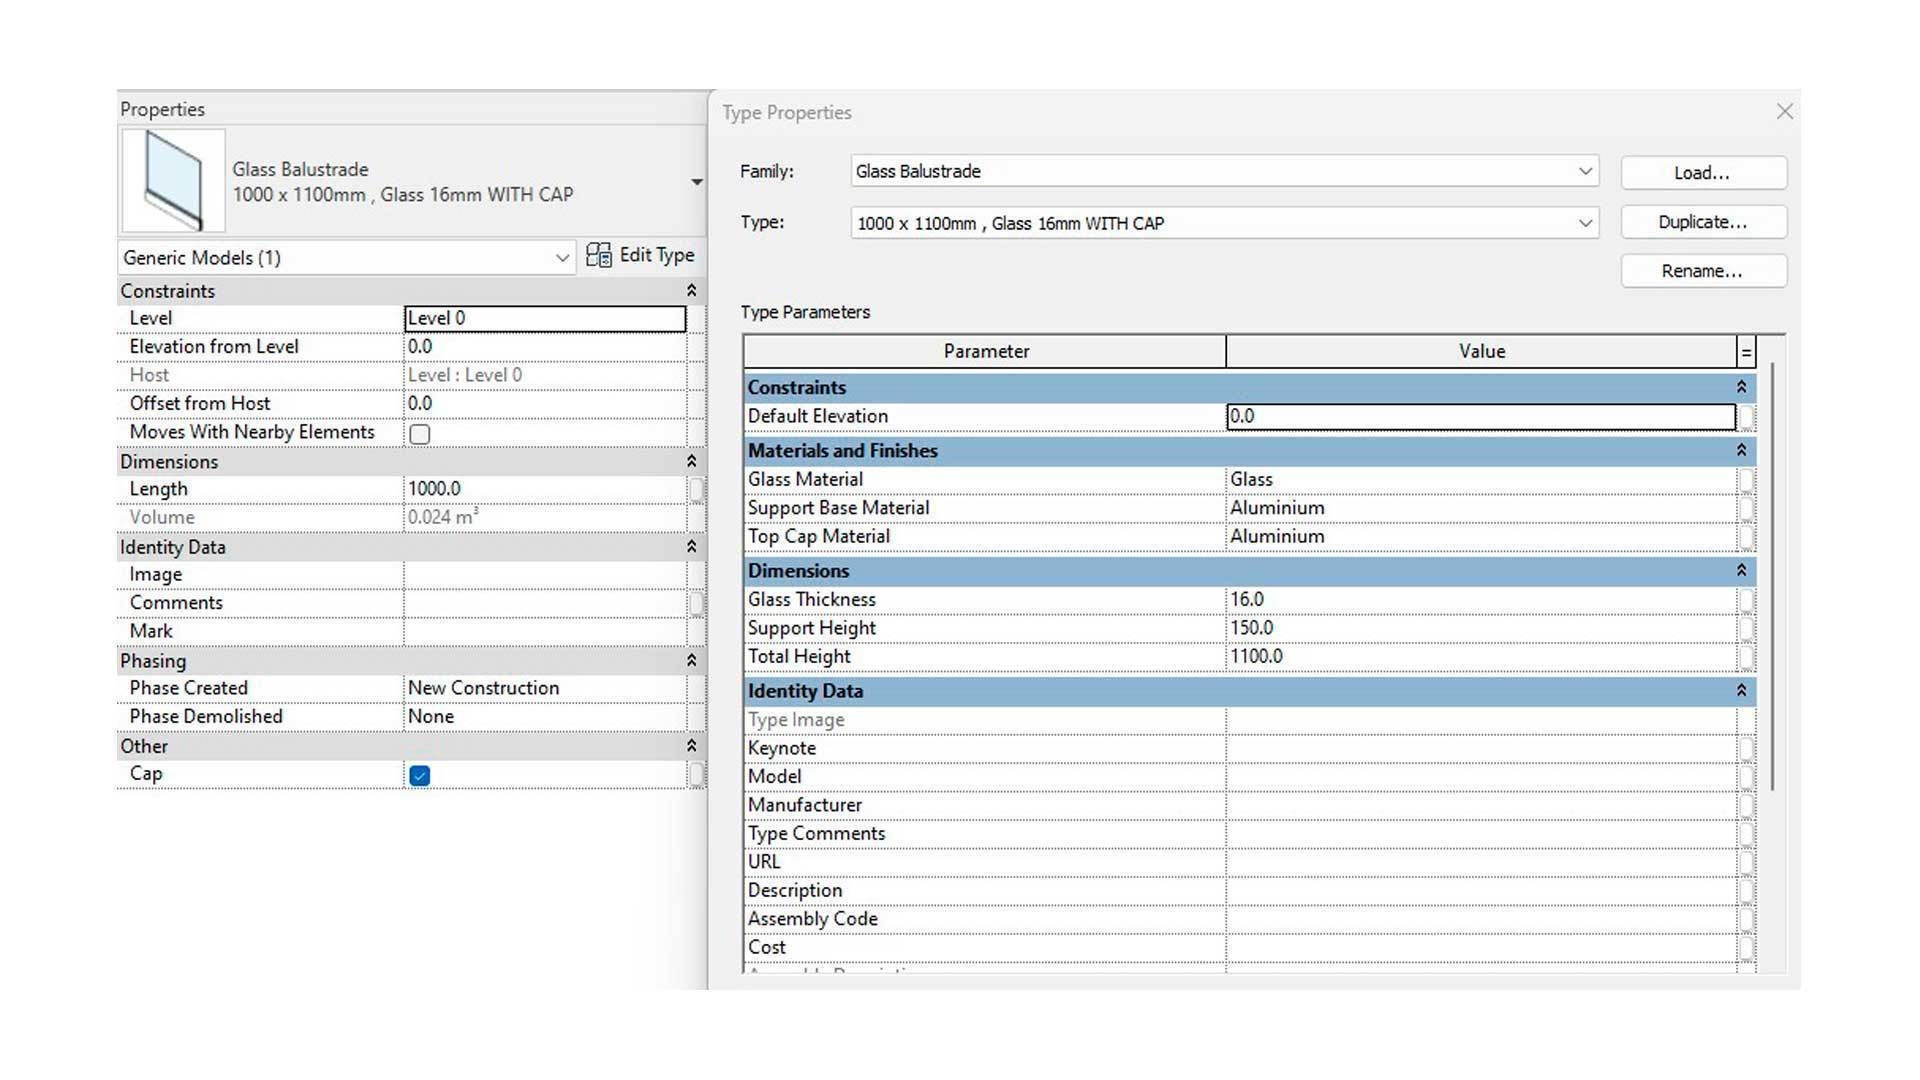Collapse the Constraints group in the Properties panel
Viewport: 1920px width, 1080px height.
point(691,291)
